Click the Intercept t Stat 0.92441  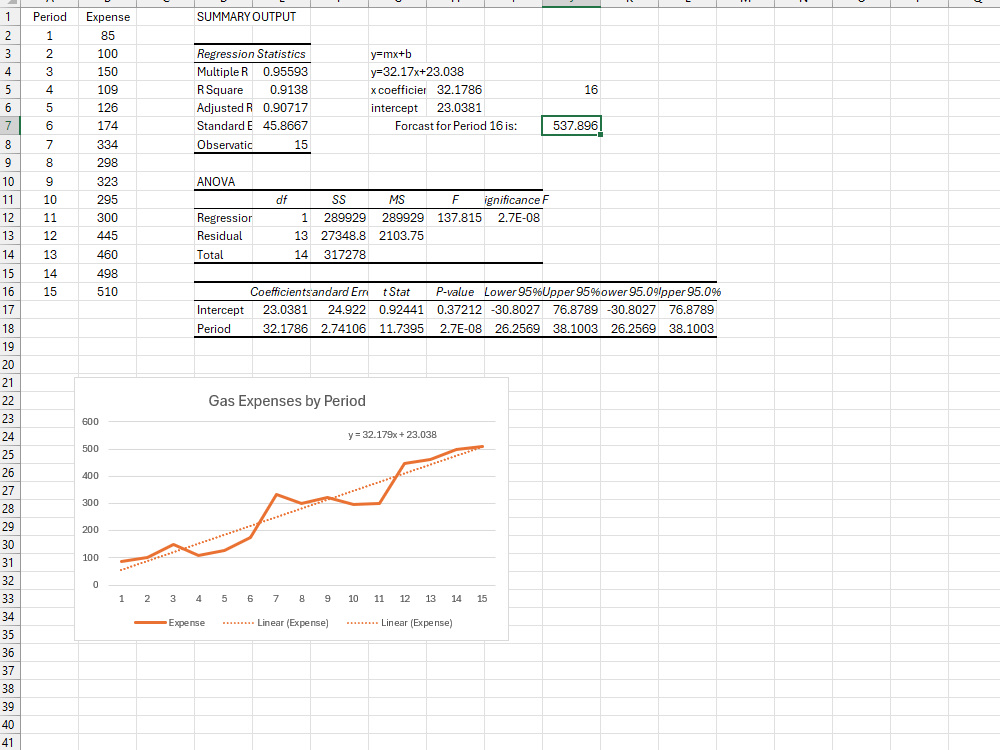[x=397, y=309]
